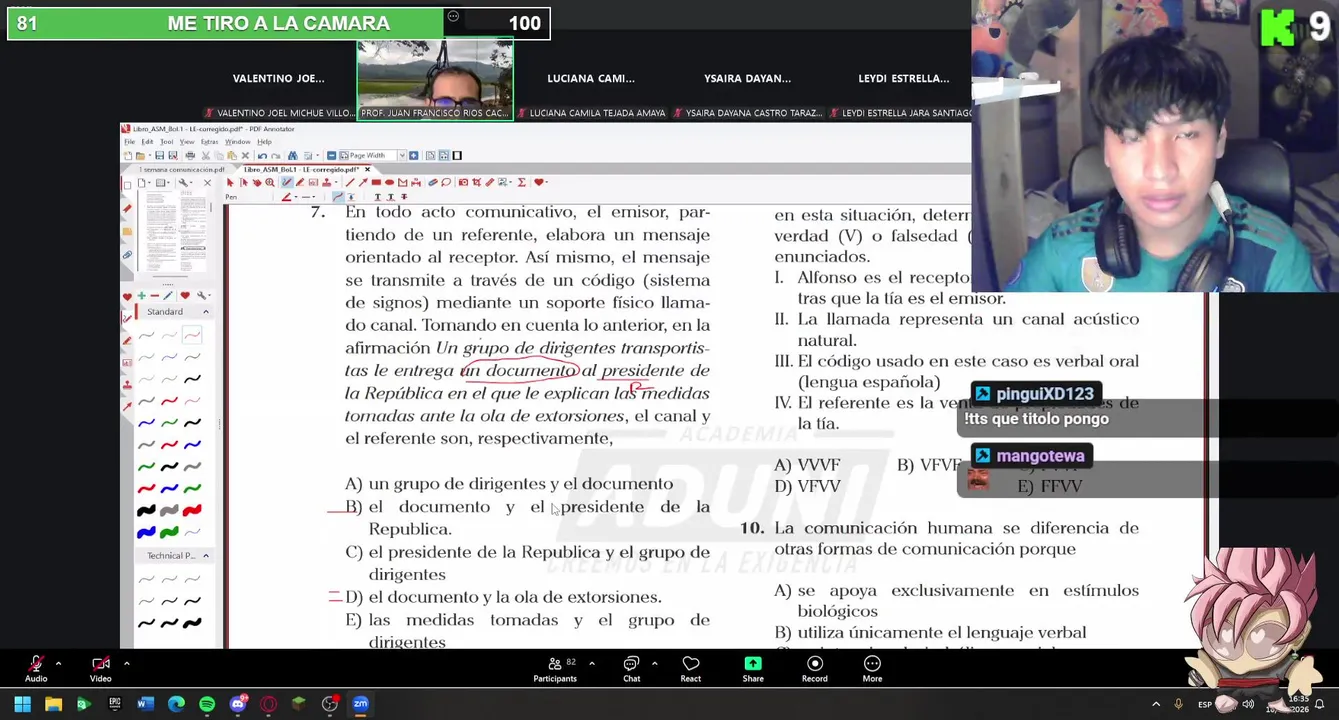The width and height of the screenshot is (1339, 720).
Task: Open Zoom Participants panel
Action: point(555,669)
